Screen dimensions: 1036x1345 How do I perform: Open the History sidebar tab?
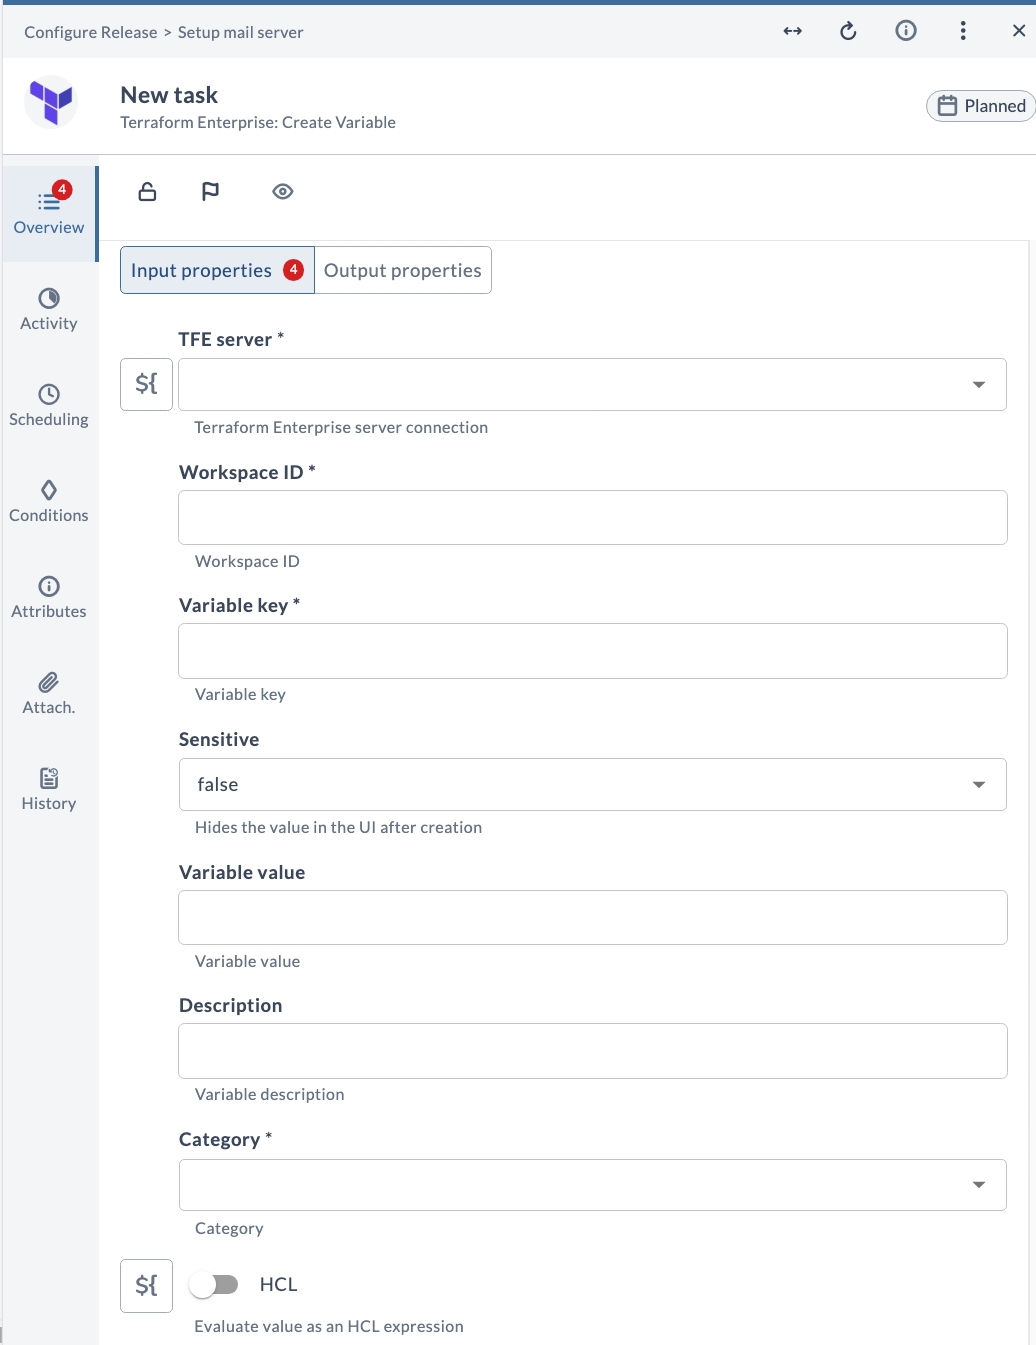point(49,789)
